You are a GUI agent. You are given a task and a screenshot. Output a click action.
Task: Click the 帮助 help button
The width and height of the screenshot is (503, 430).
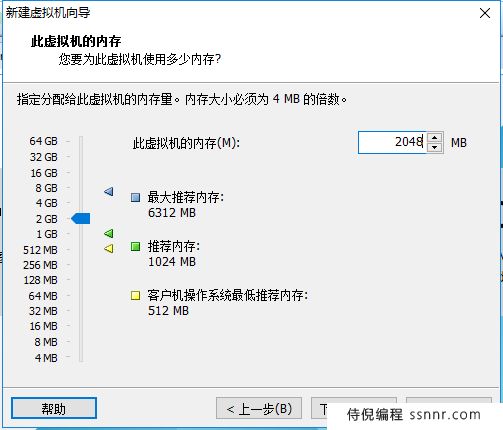point(54,408)
